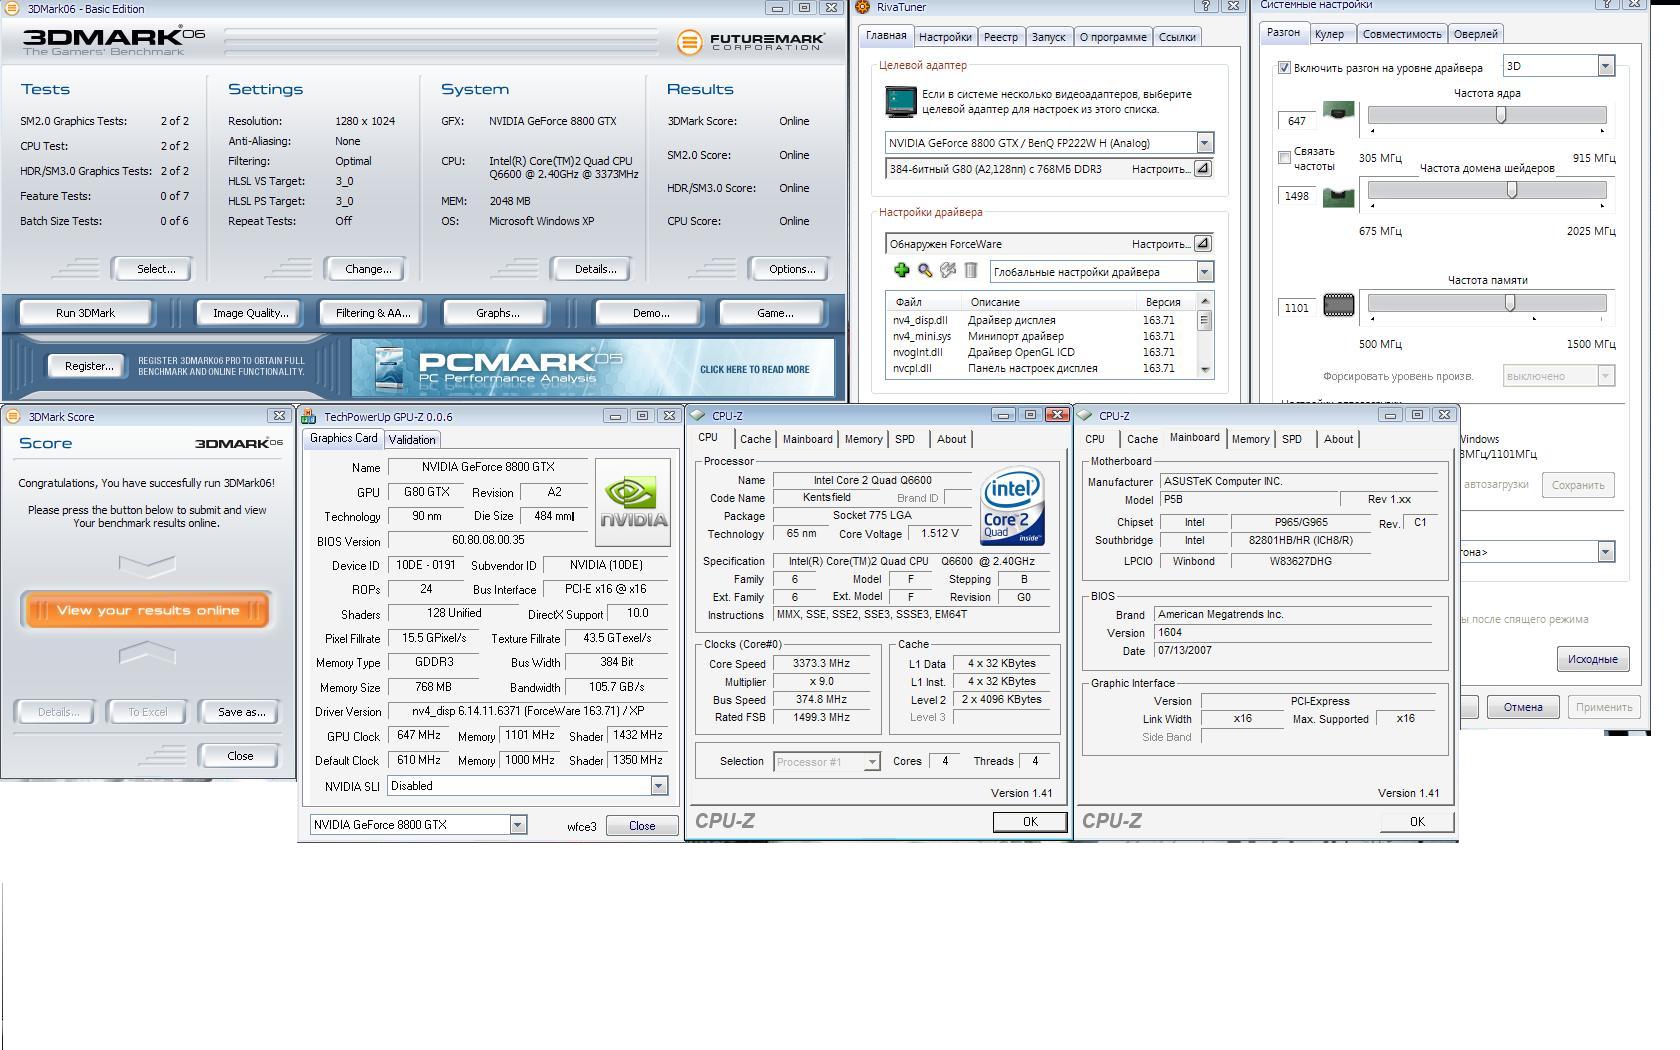Click the shader domain chip icon beside 1498

click(x=1339, y=197)
